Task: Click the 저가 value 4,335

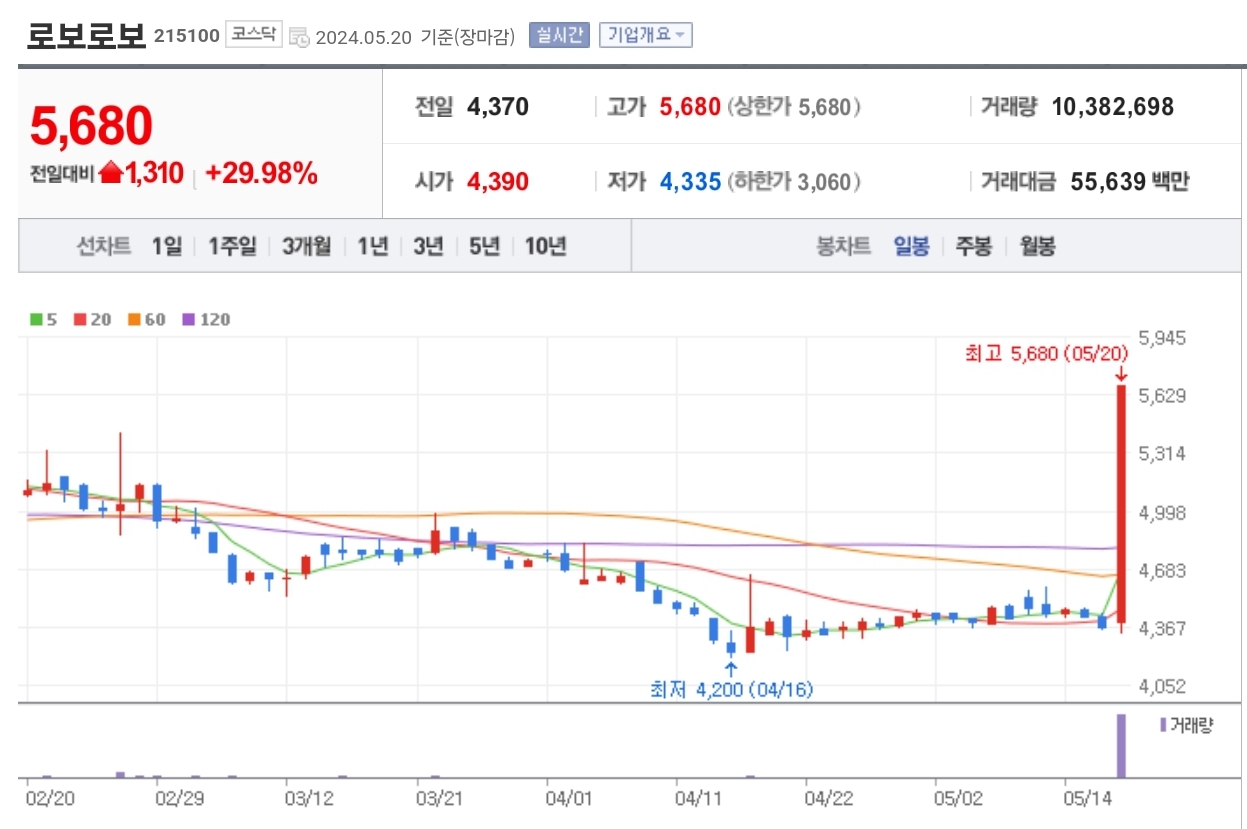Action: pyautogui.click(x=690, y=182)
